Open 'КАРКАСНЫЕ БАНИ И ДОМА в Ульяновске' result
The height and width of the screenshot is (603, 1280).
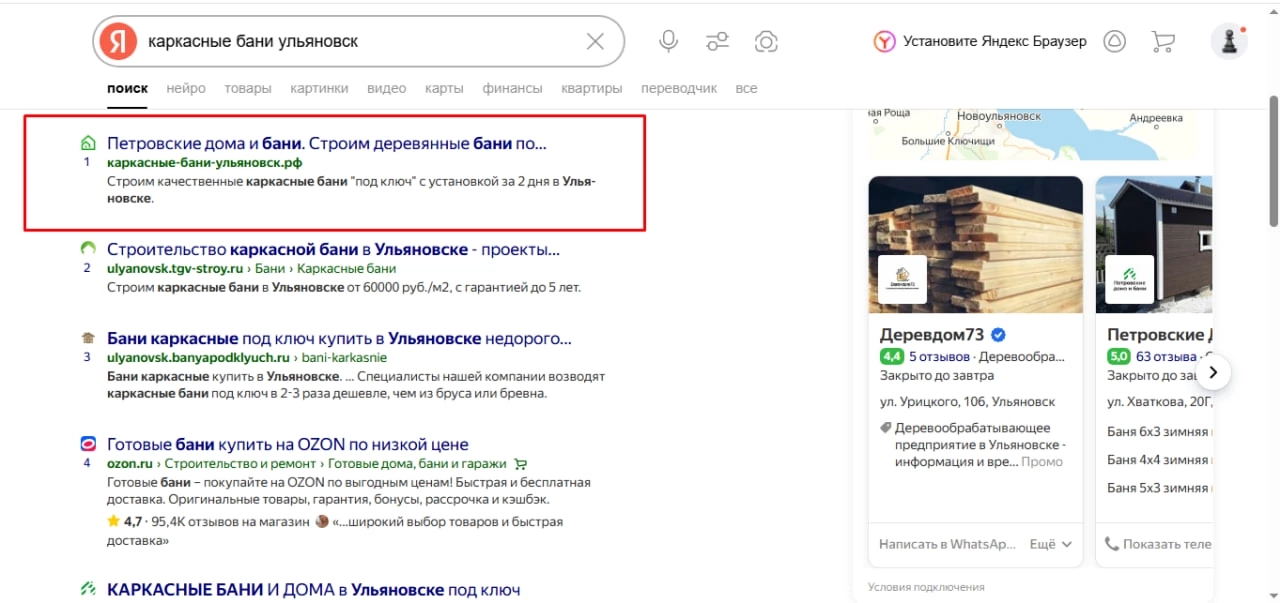point(313,590)
